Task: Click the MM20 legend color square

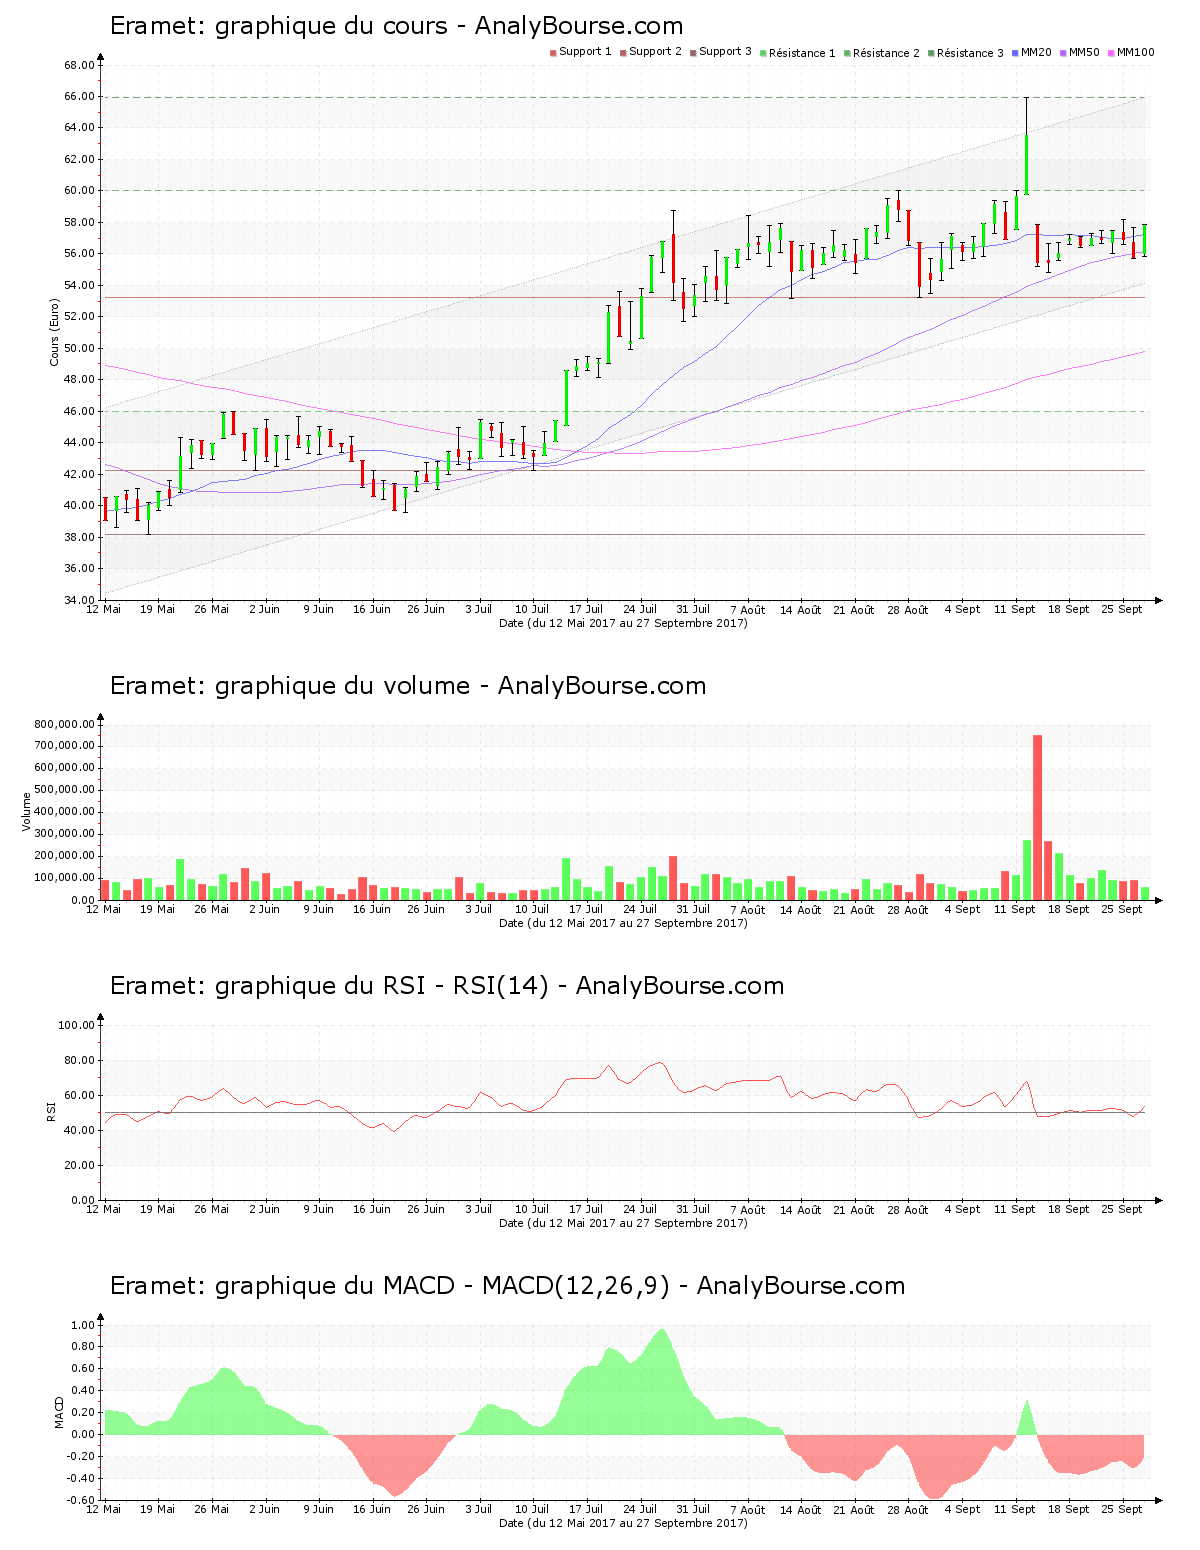Action: [1015, 53]
